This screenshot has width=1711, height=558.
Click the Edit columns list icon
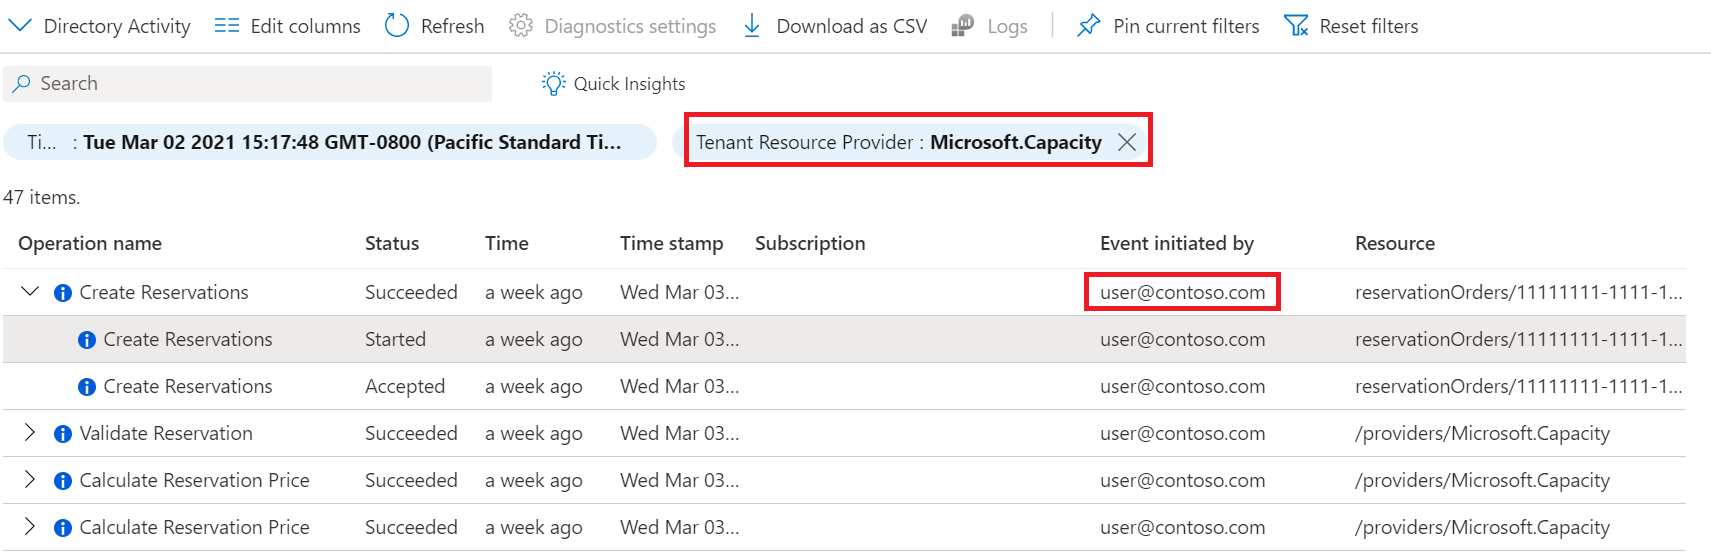[x=227, y=26]
